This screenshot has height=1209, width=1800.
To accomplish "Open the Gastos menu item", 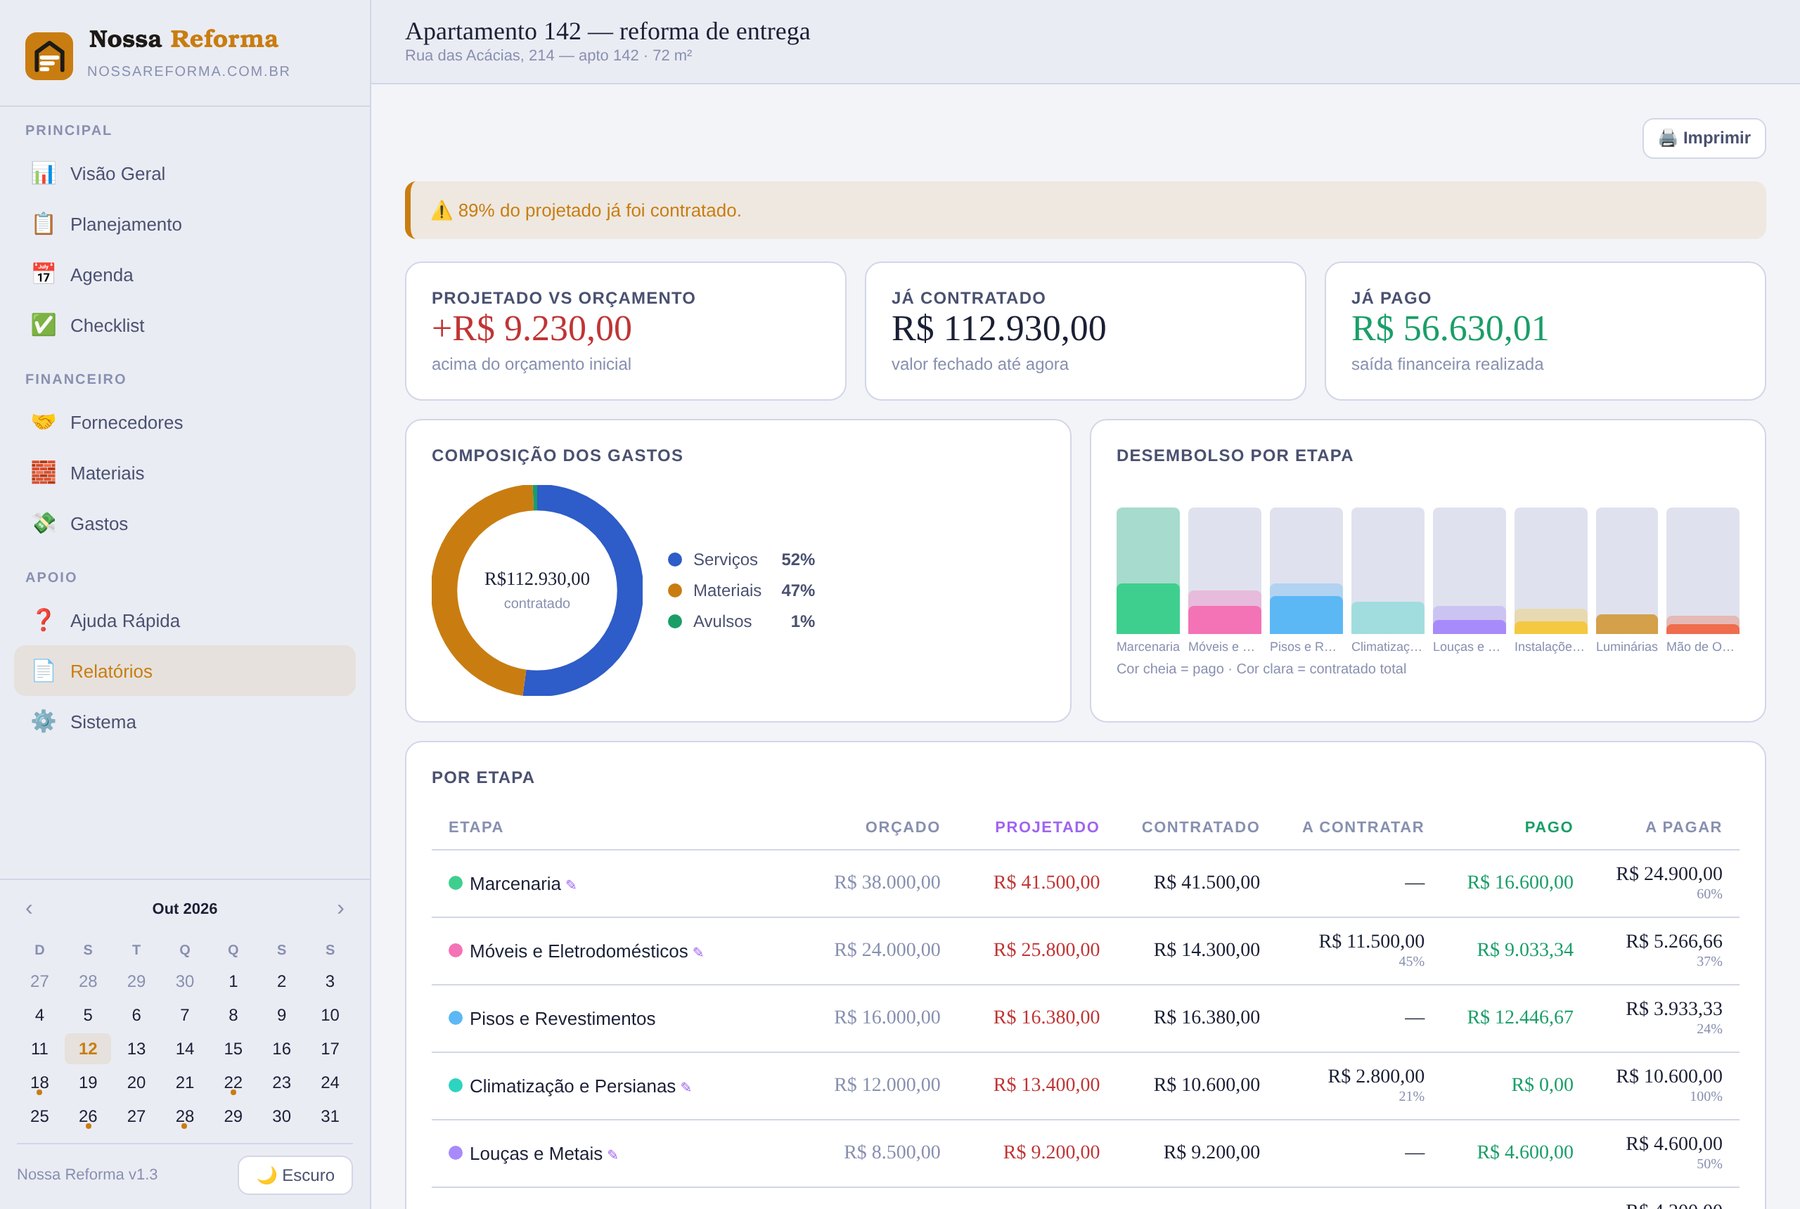I will (x=185, y=523).
